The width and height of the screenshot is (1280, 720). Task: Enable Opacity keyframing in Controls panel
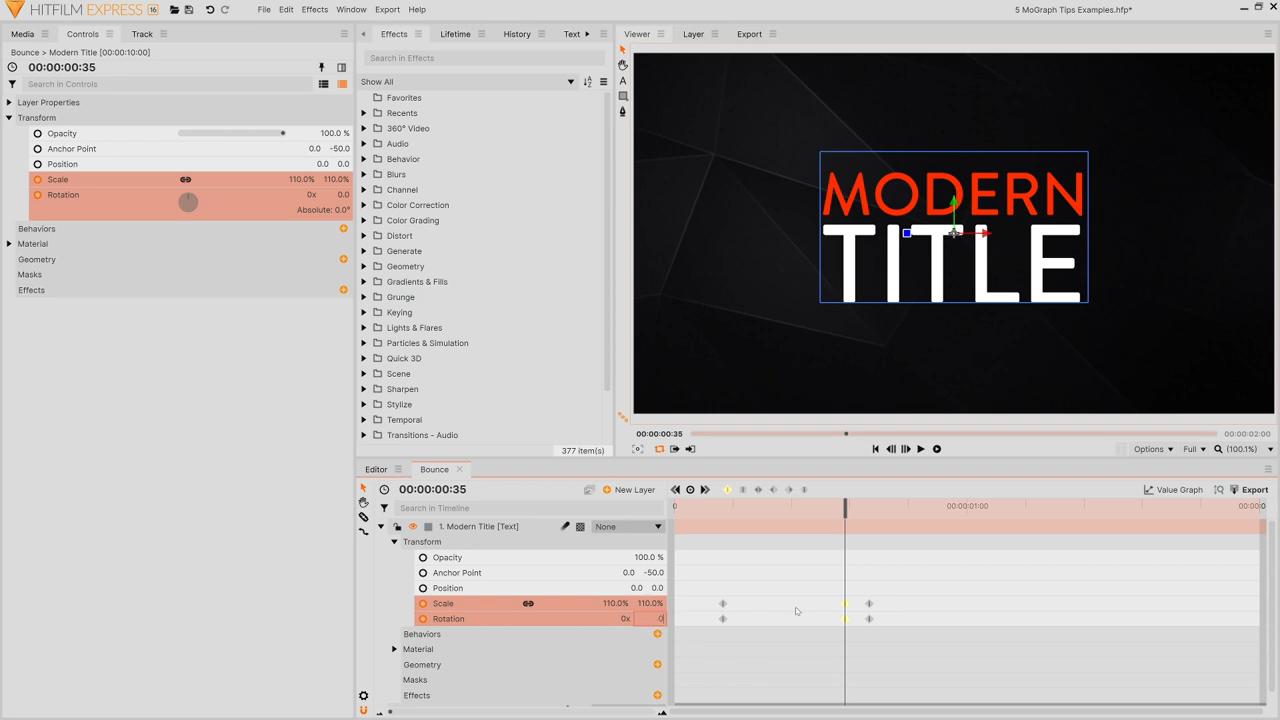38,134
